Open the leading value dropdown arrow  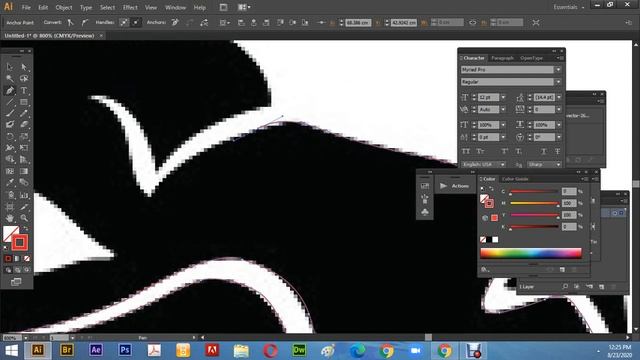[559, 97]
